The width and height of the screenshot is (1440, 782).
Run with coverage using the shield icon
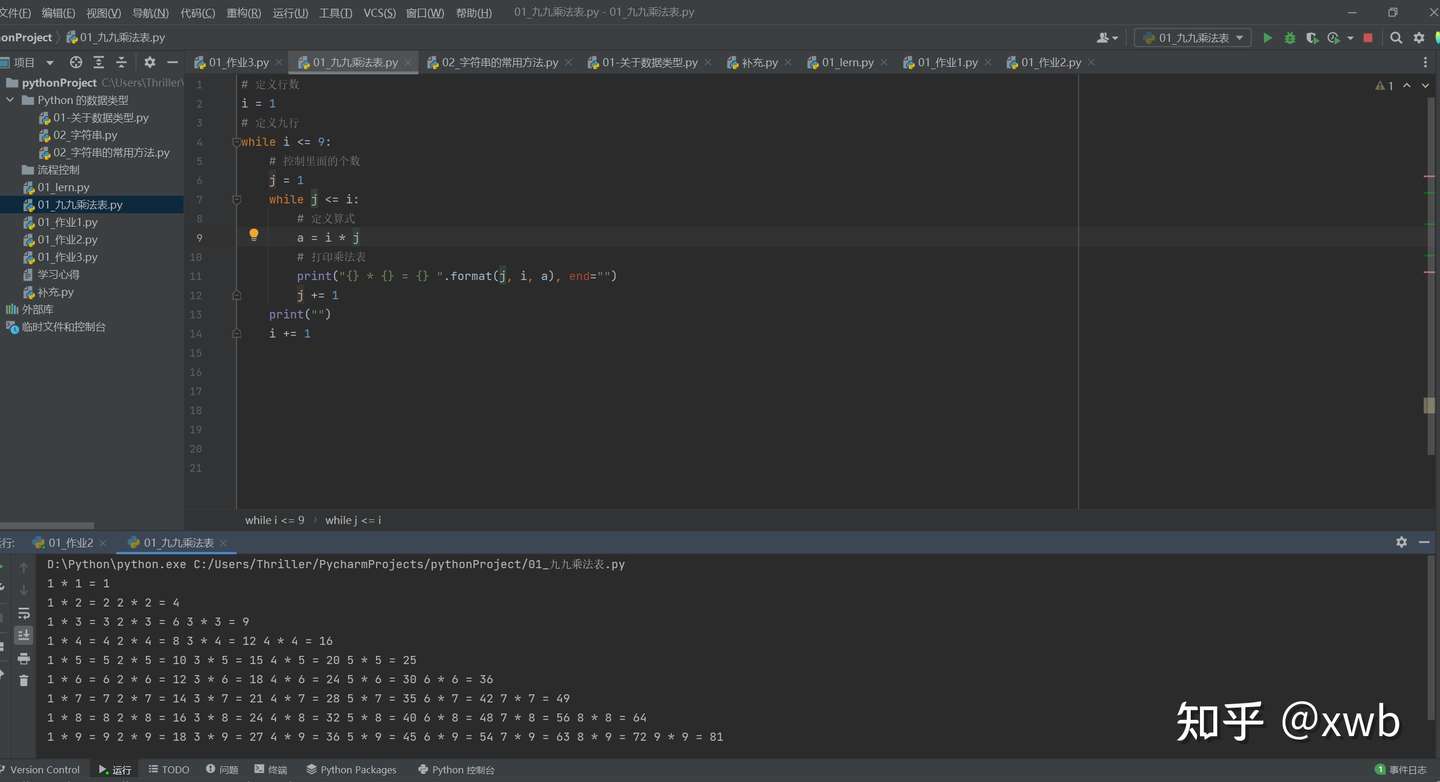pyautogui.click(x=1312, y=38)
